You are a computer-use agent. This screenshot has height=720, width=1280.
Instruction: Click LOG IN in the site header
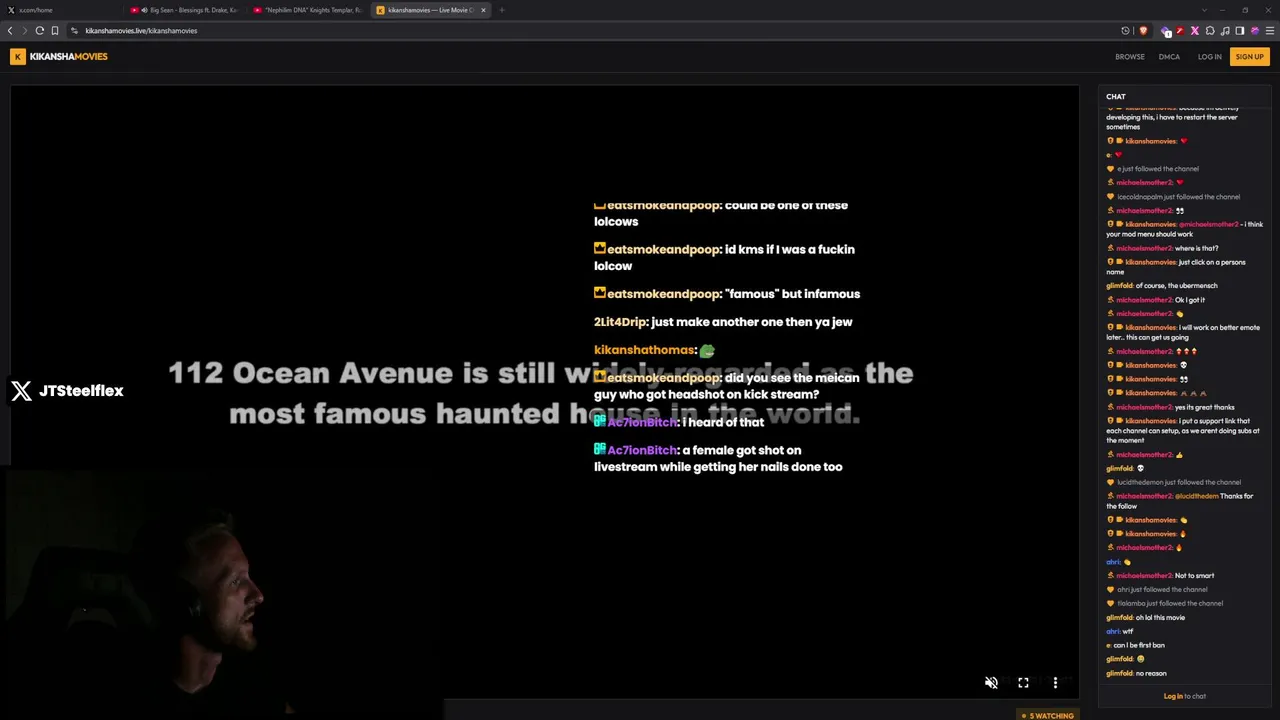pos(1210,57)
